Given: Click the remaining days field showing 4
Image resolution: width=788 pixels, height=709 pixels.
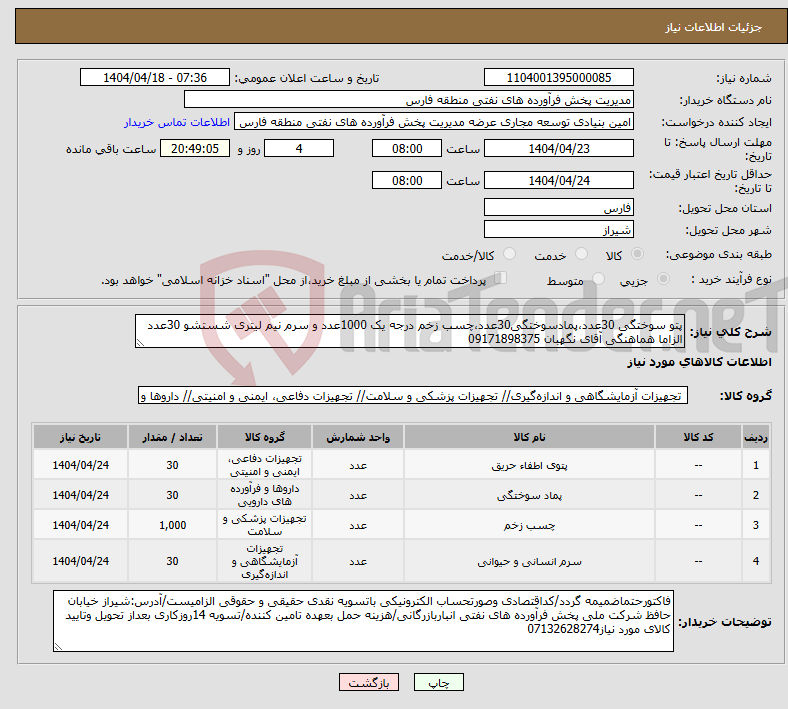Looking at the screenshot, I should tap(299, 148).
